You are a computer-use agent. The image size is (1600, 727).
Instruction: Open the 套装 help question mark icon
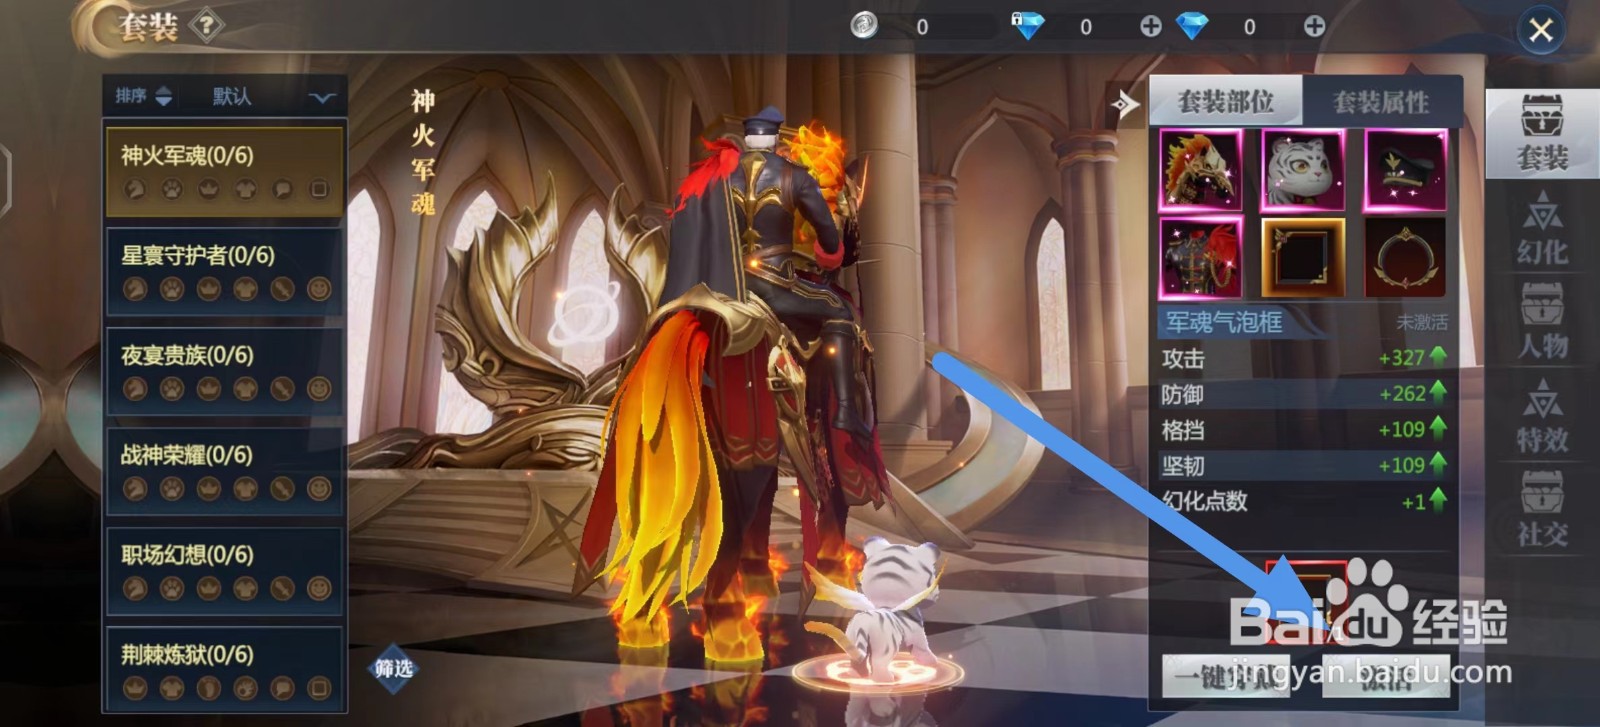pyautogui.click(x=206, y=26)
